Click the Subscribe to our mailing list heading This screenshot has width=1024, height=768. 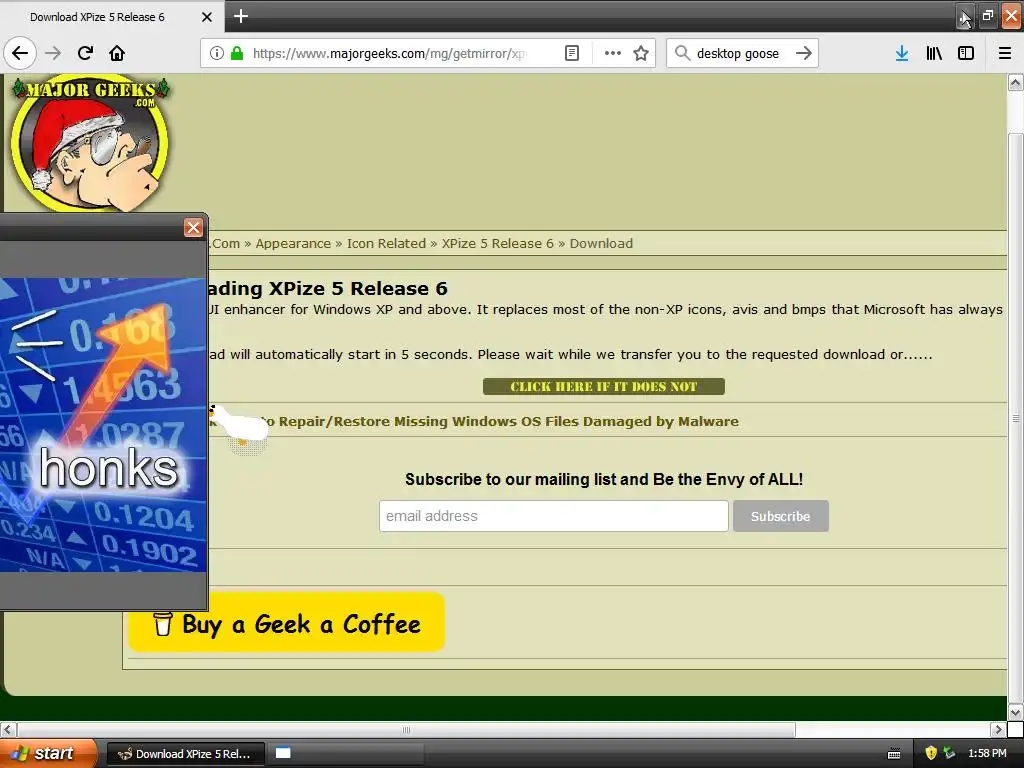point(603,479)
